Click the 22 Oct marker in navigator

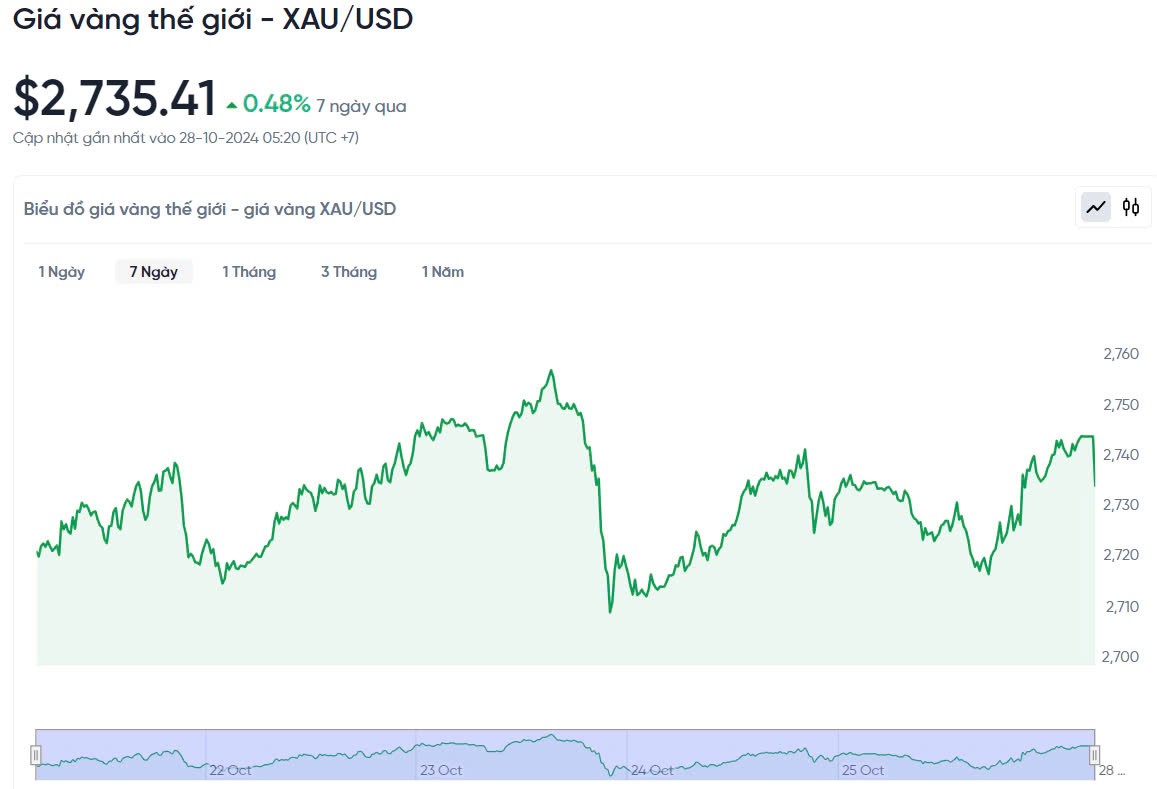point(230,770)
